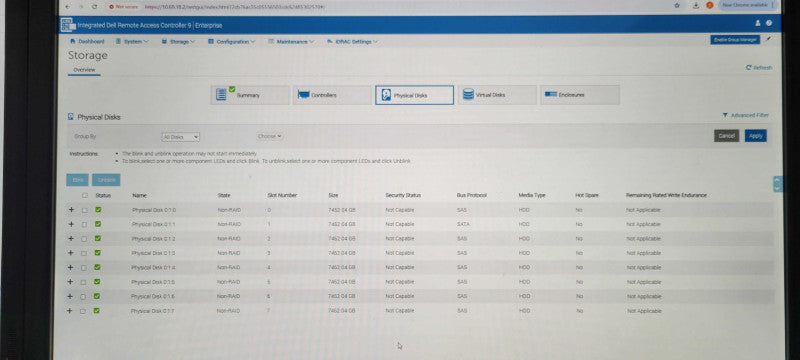Click the blue up/down scroll widget at the right edge
Viewport: 800px width, 360px height.
778,184
